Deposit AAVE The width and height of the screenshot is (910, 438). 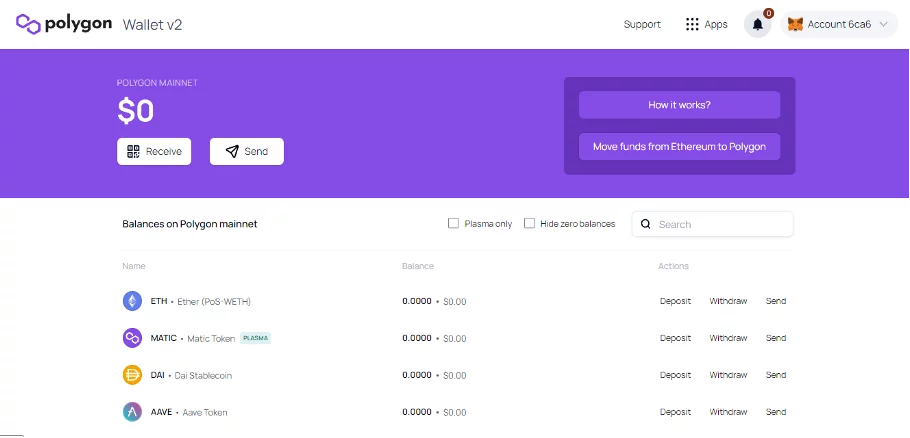pyautogui.click(x=676, y=412)
